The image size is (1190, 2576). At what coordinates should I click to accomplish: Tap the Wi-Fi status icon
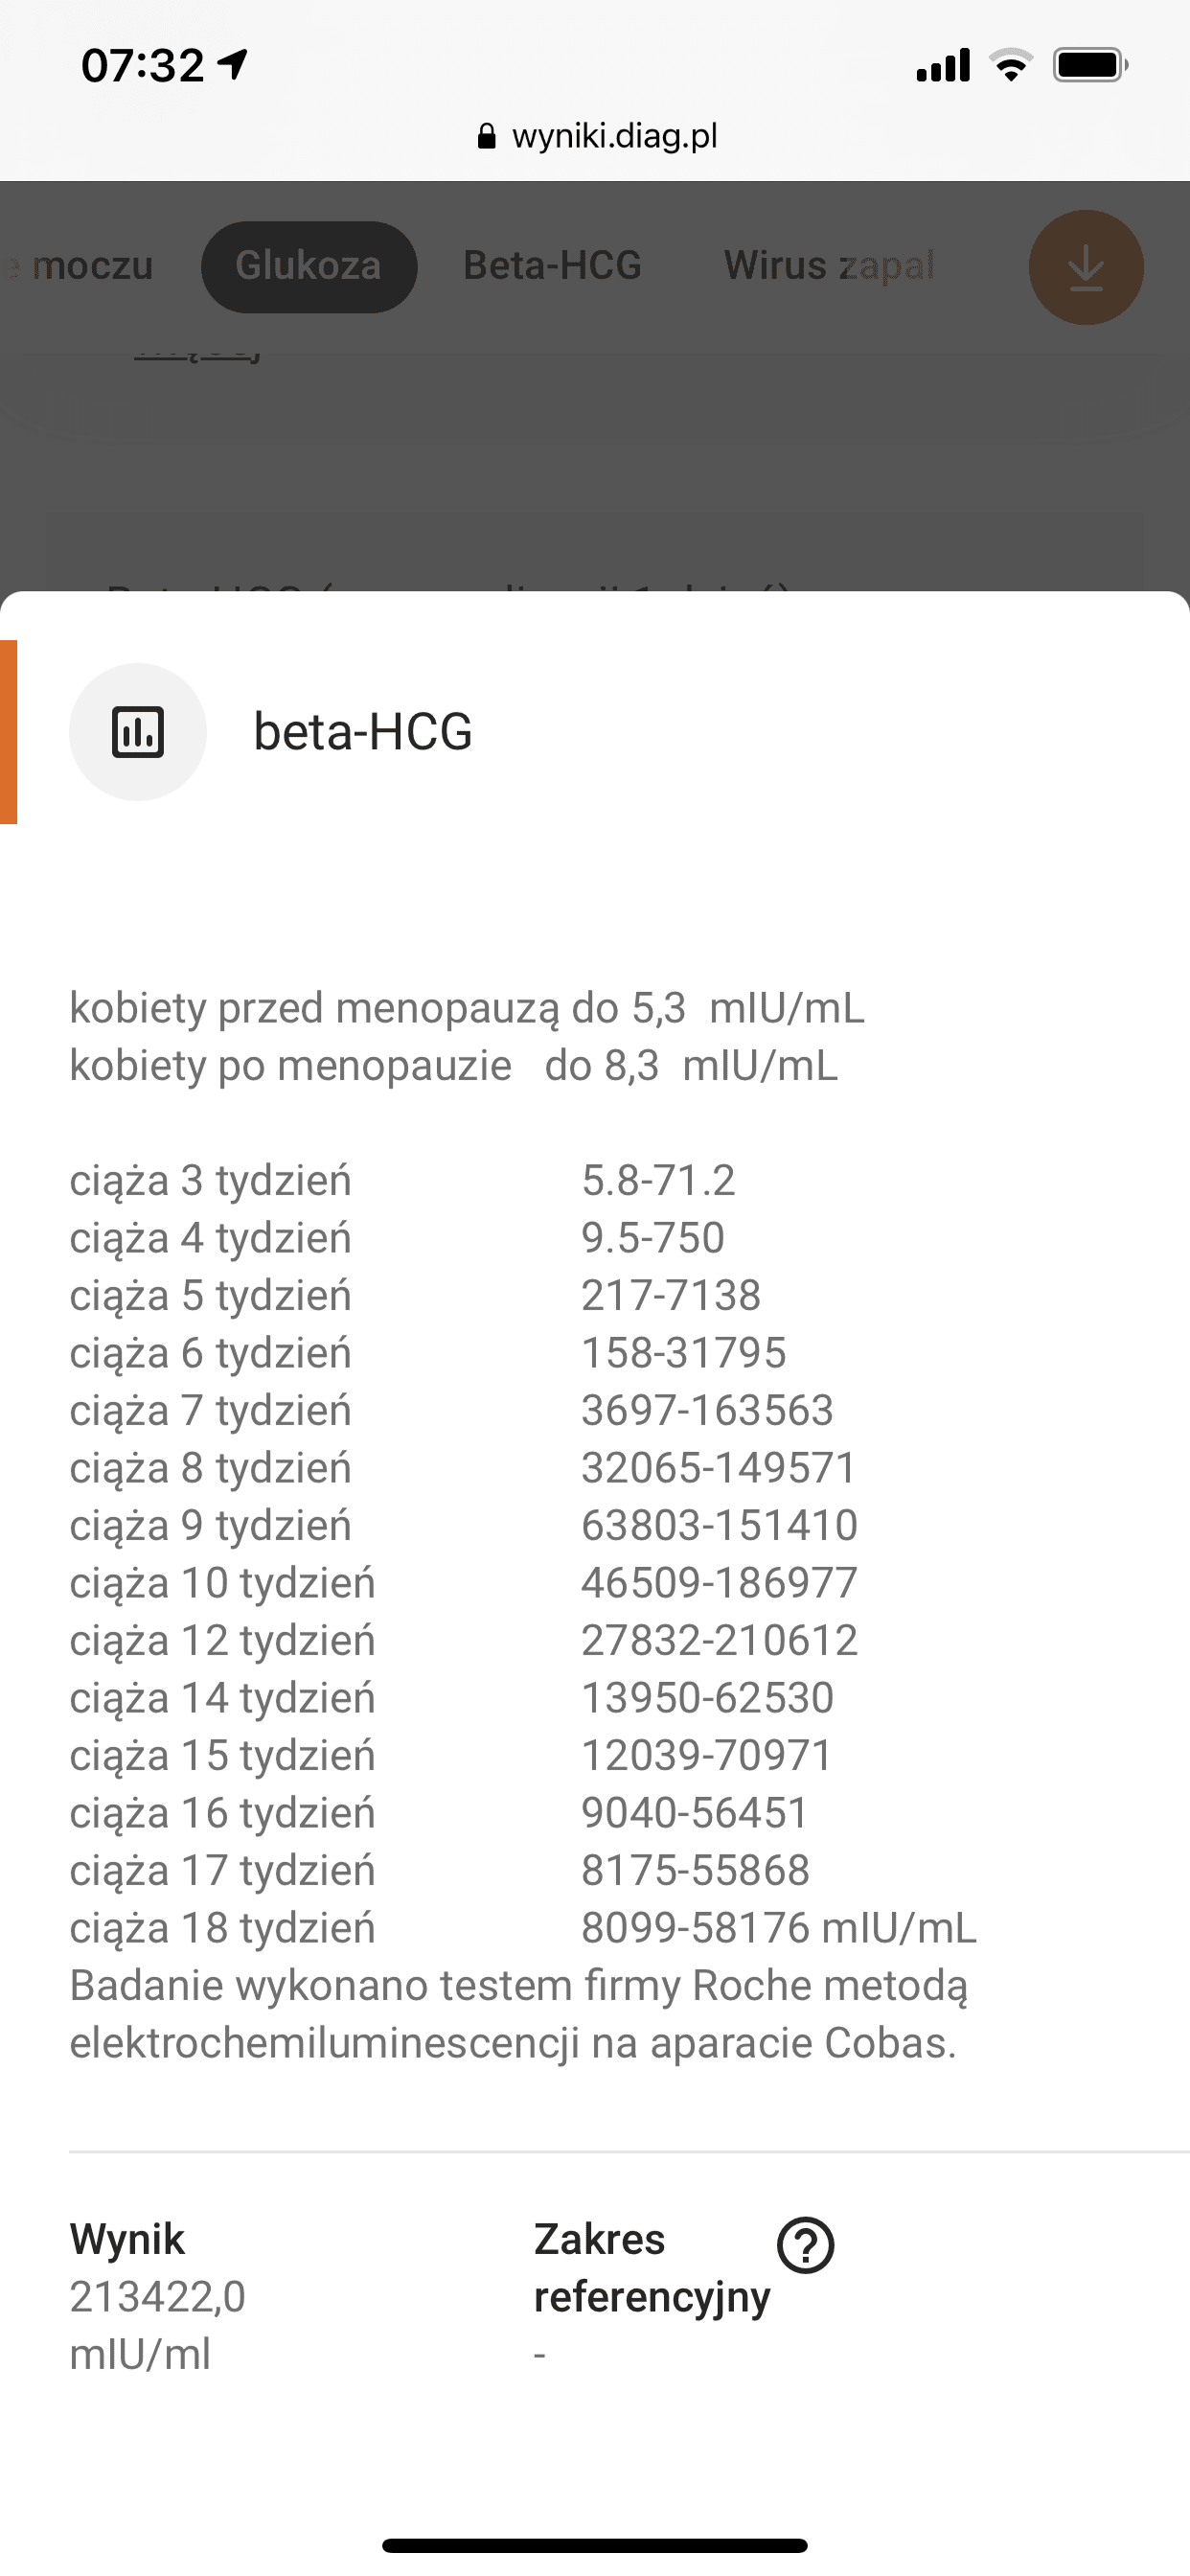click(1010, 66)
